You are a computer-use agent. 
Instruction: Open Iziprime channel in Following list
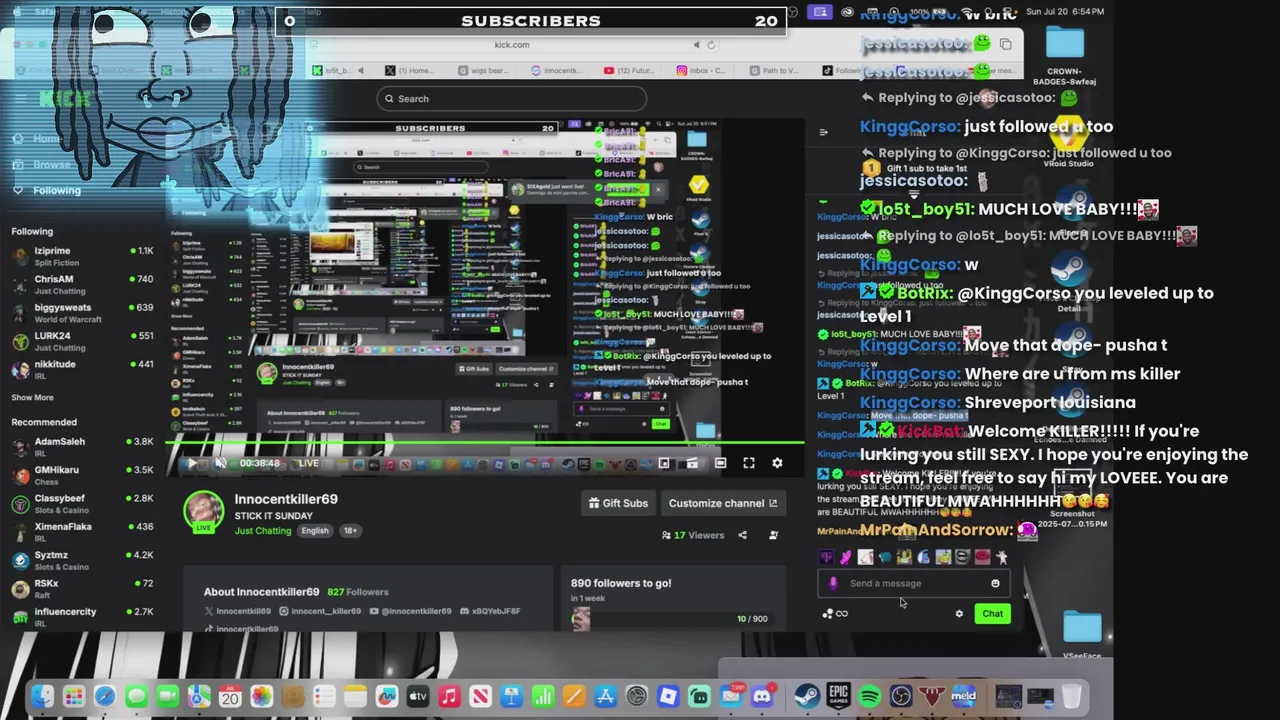click(82, 256)
